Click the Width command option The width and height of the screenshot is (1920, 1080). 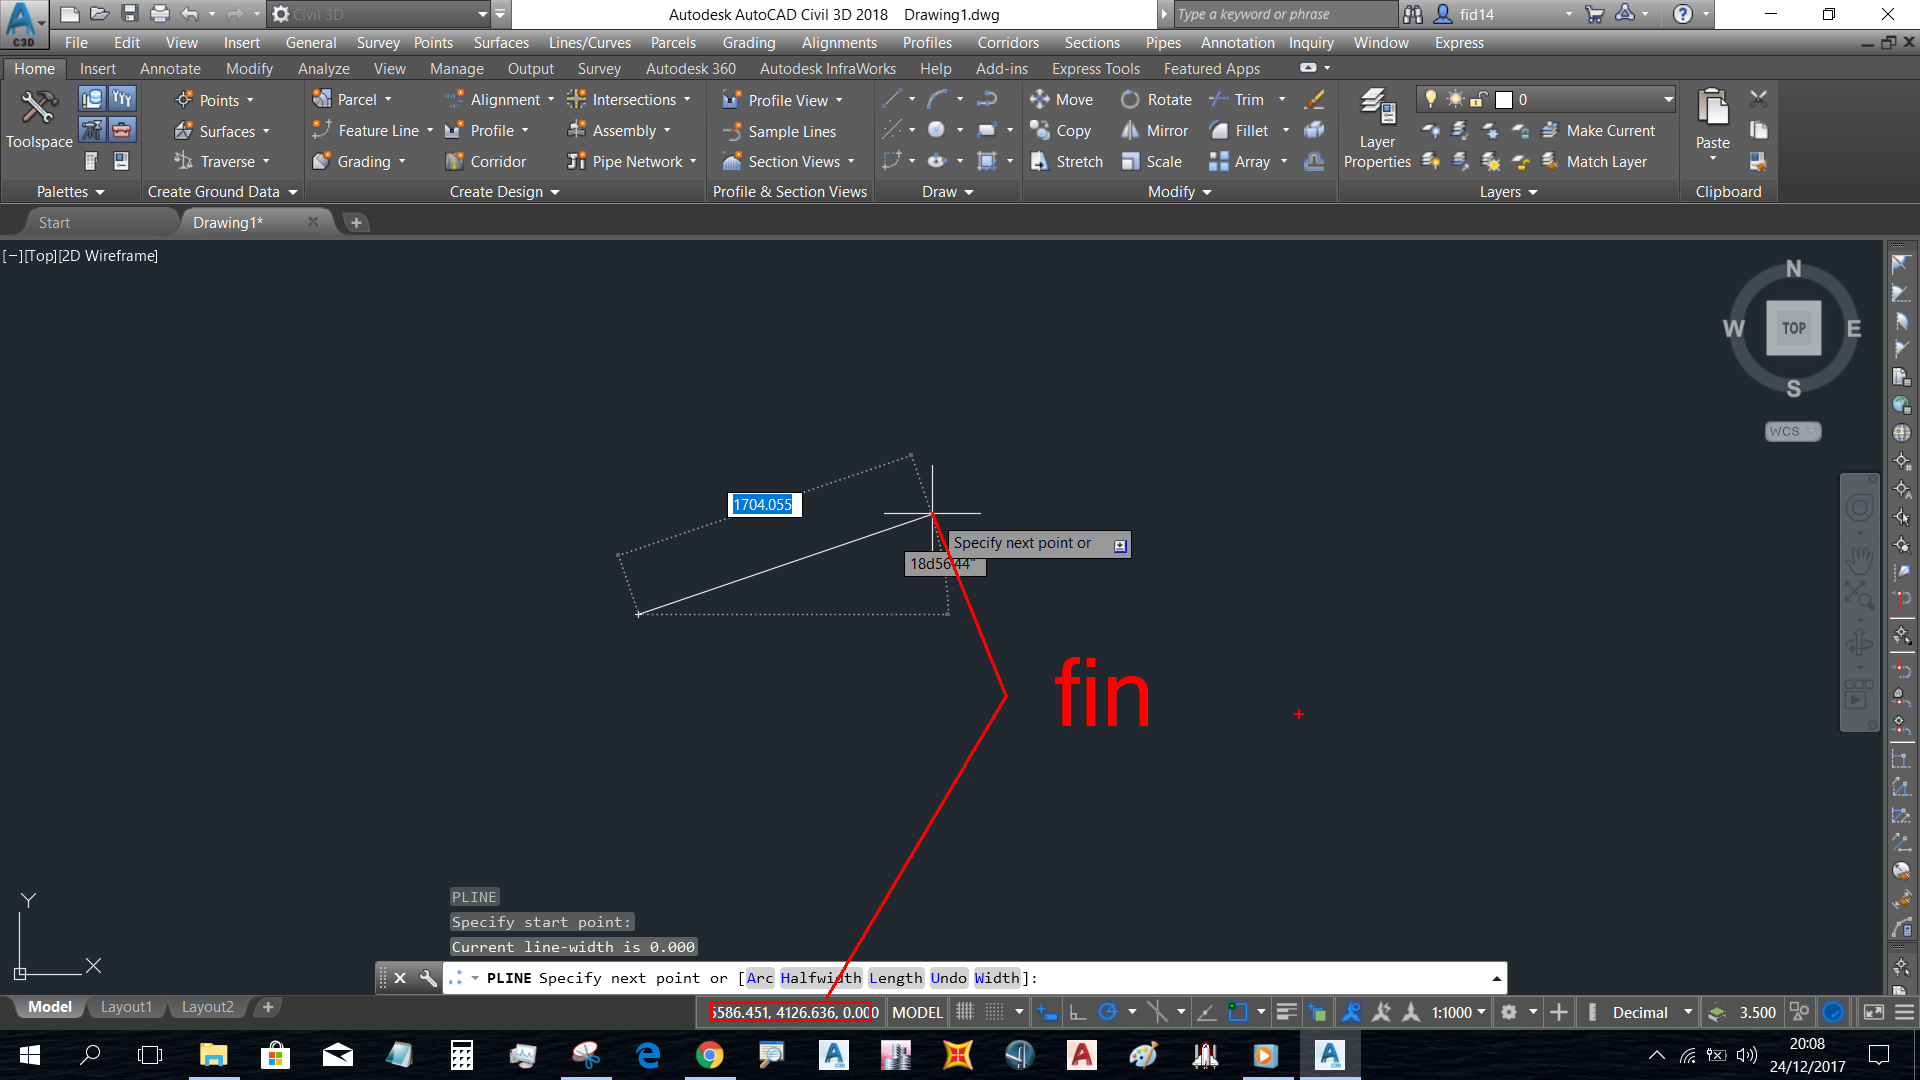coord(997,978)
